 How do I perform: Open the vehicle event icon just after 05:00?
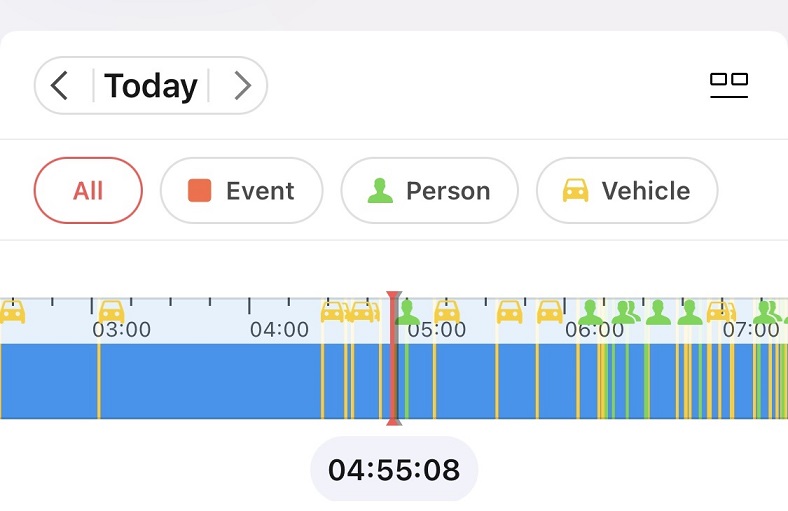pos(446,311)
